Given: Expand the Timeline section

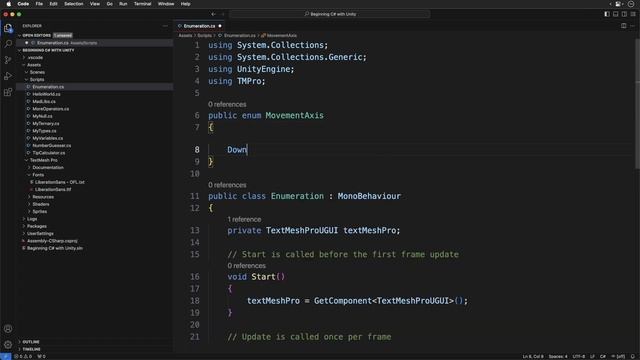Looking at the screenshot, I should (19, 349).
